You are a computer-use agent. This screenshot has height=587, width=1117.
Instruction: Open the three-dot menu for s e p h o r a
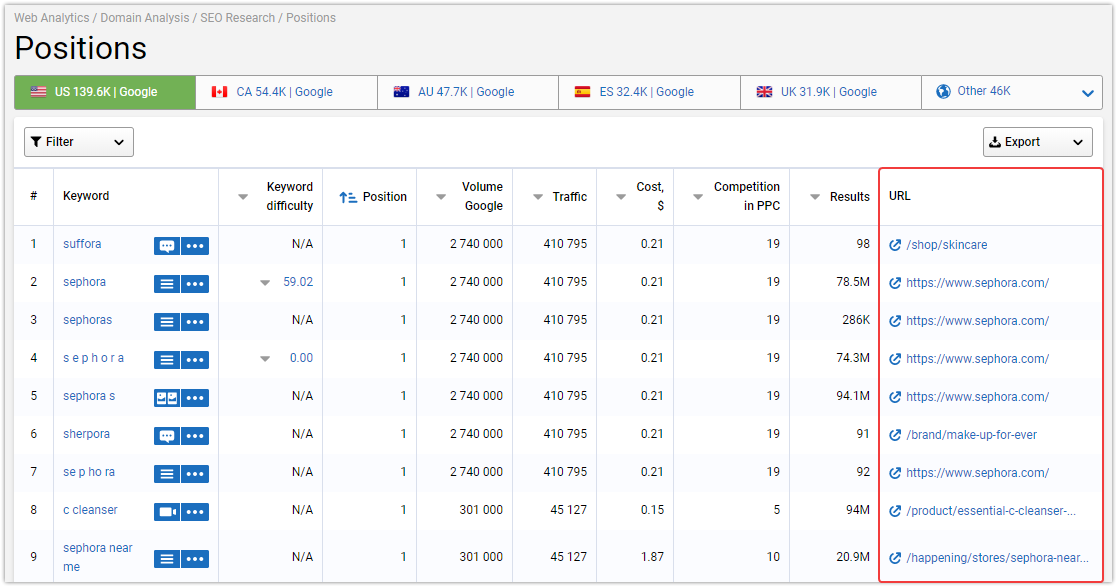[x=195, y=360]
